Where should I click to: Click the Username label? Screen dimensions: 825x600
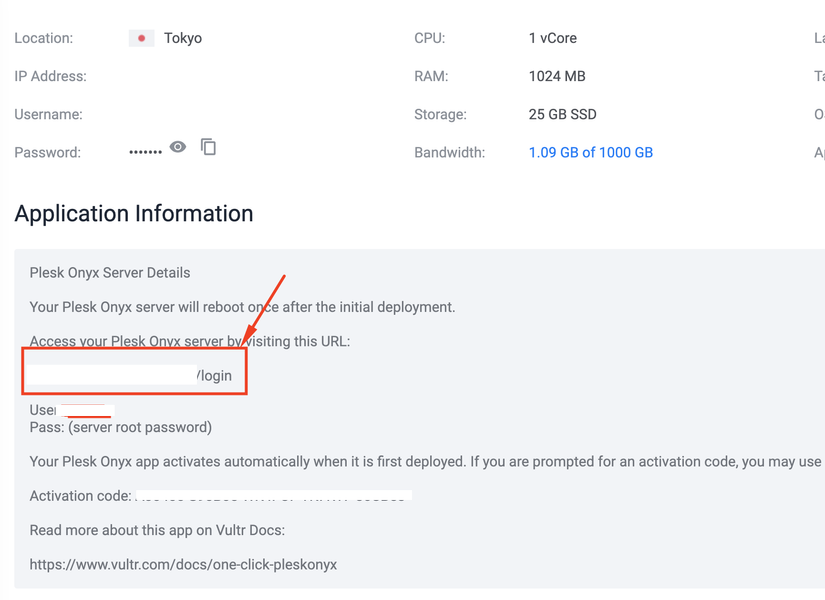pos(48,114)
